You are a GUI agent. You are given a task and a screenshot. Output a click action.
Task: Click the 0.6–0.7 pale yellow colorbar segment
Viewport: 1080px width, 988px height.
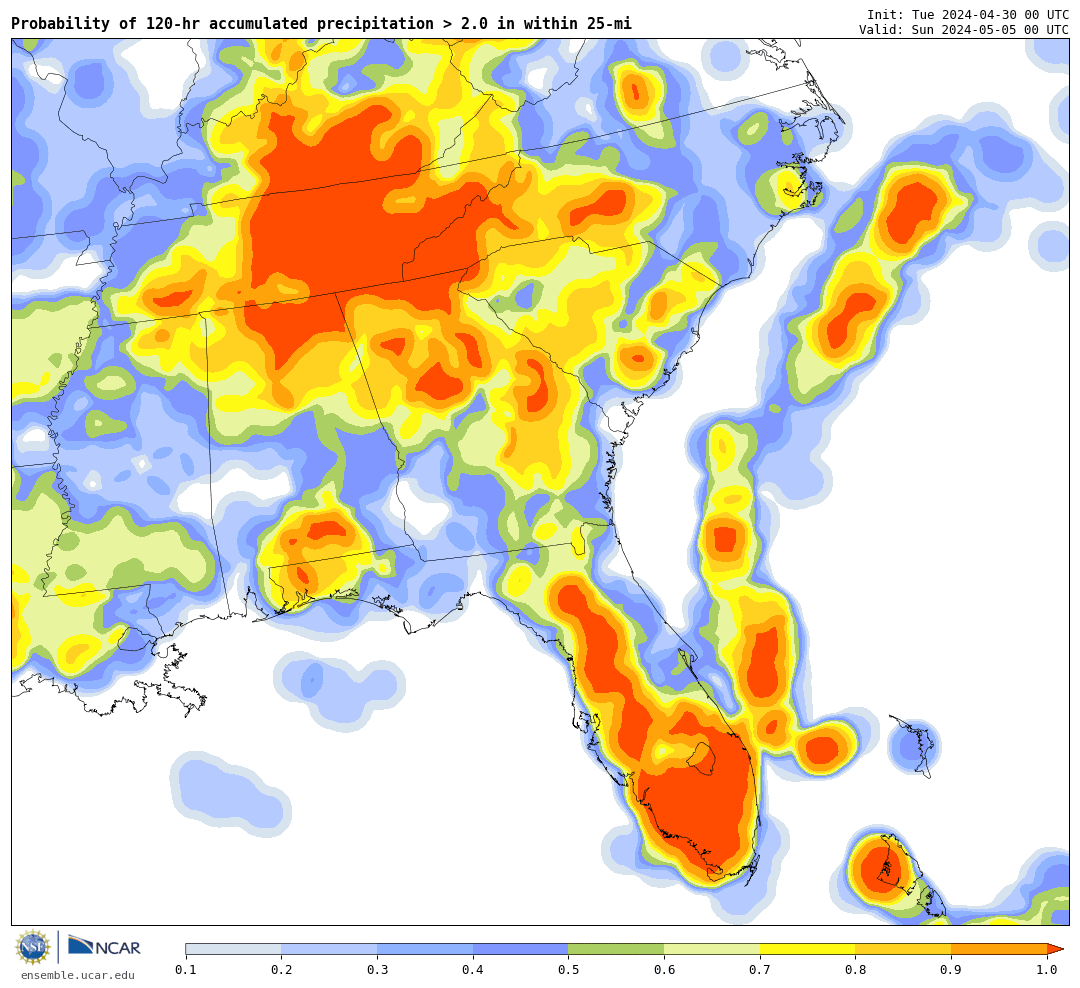point(712,949)
